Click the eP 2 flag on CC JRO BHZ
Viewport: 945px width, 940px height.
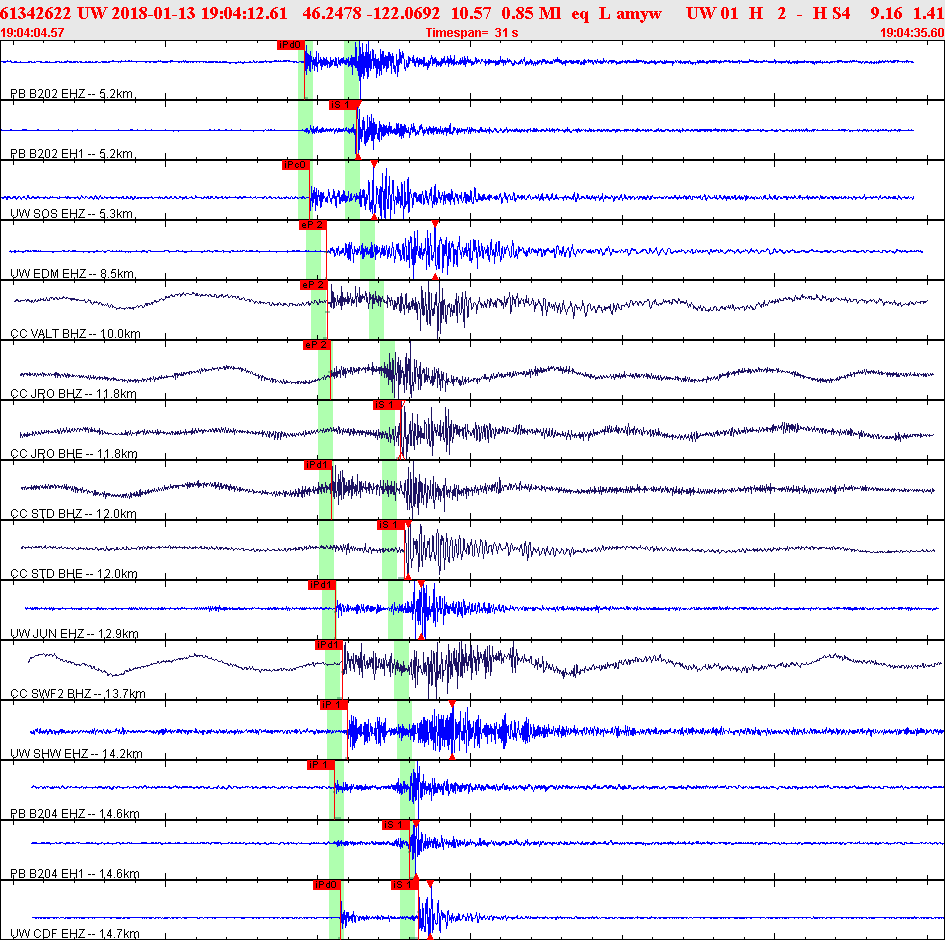coord(316,345)
